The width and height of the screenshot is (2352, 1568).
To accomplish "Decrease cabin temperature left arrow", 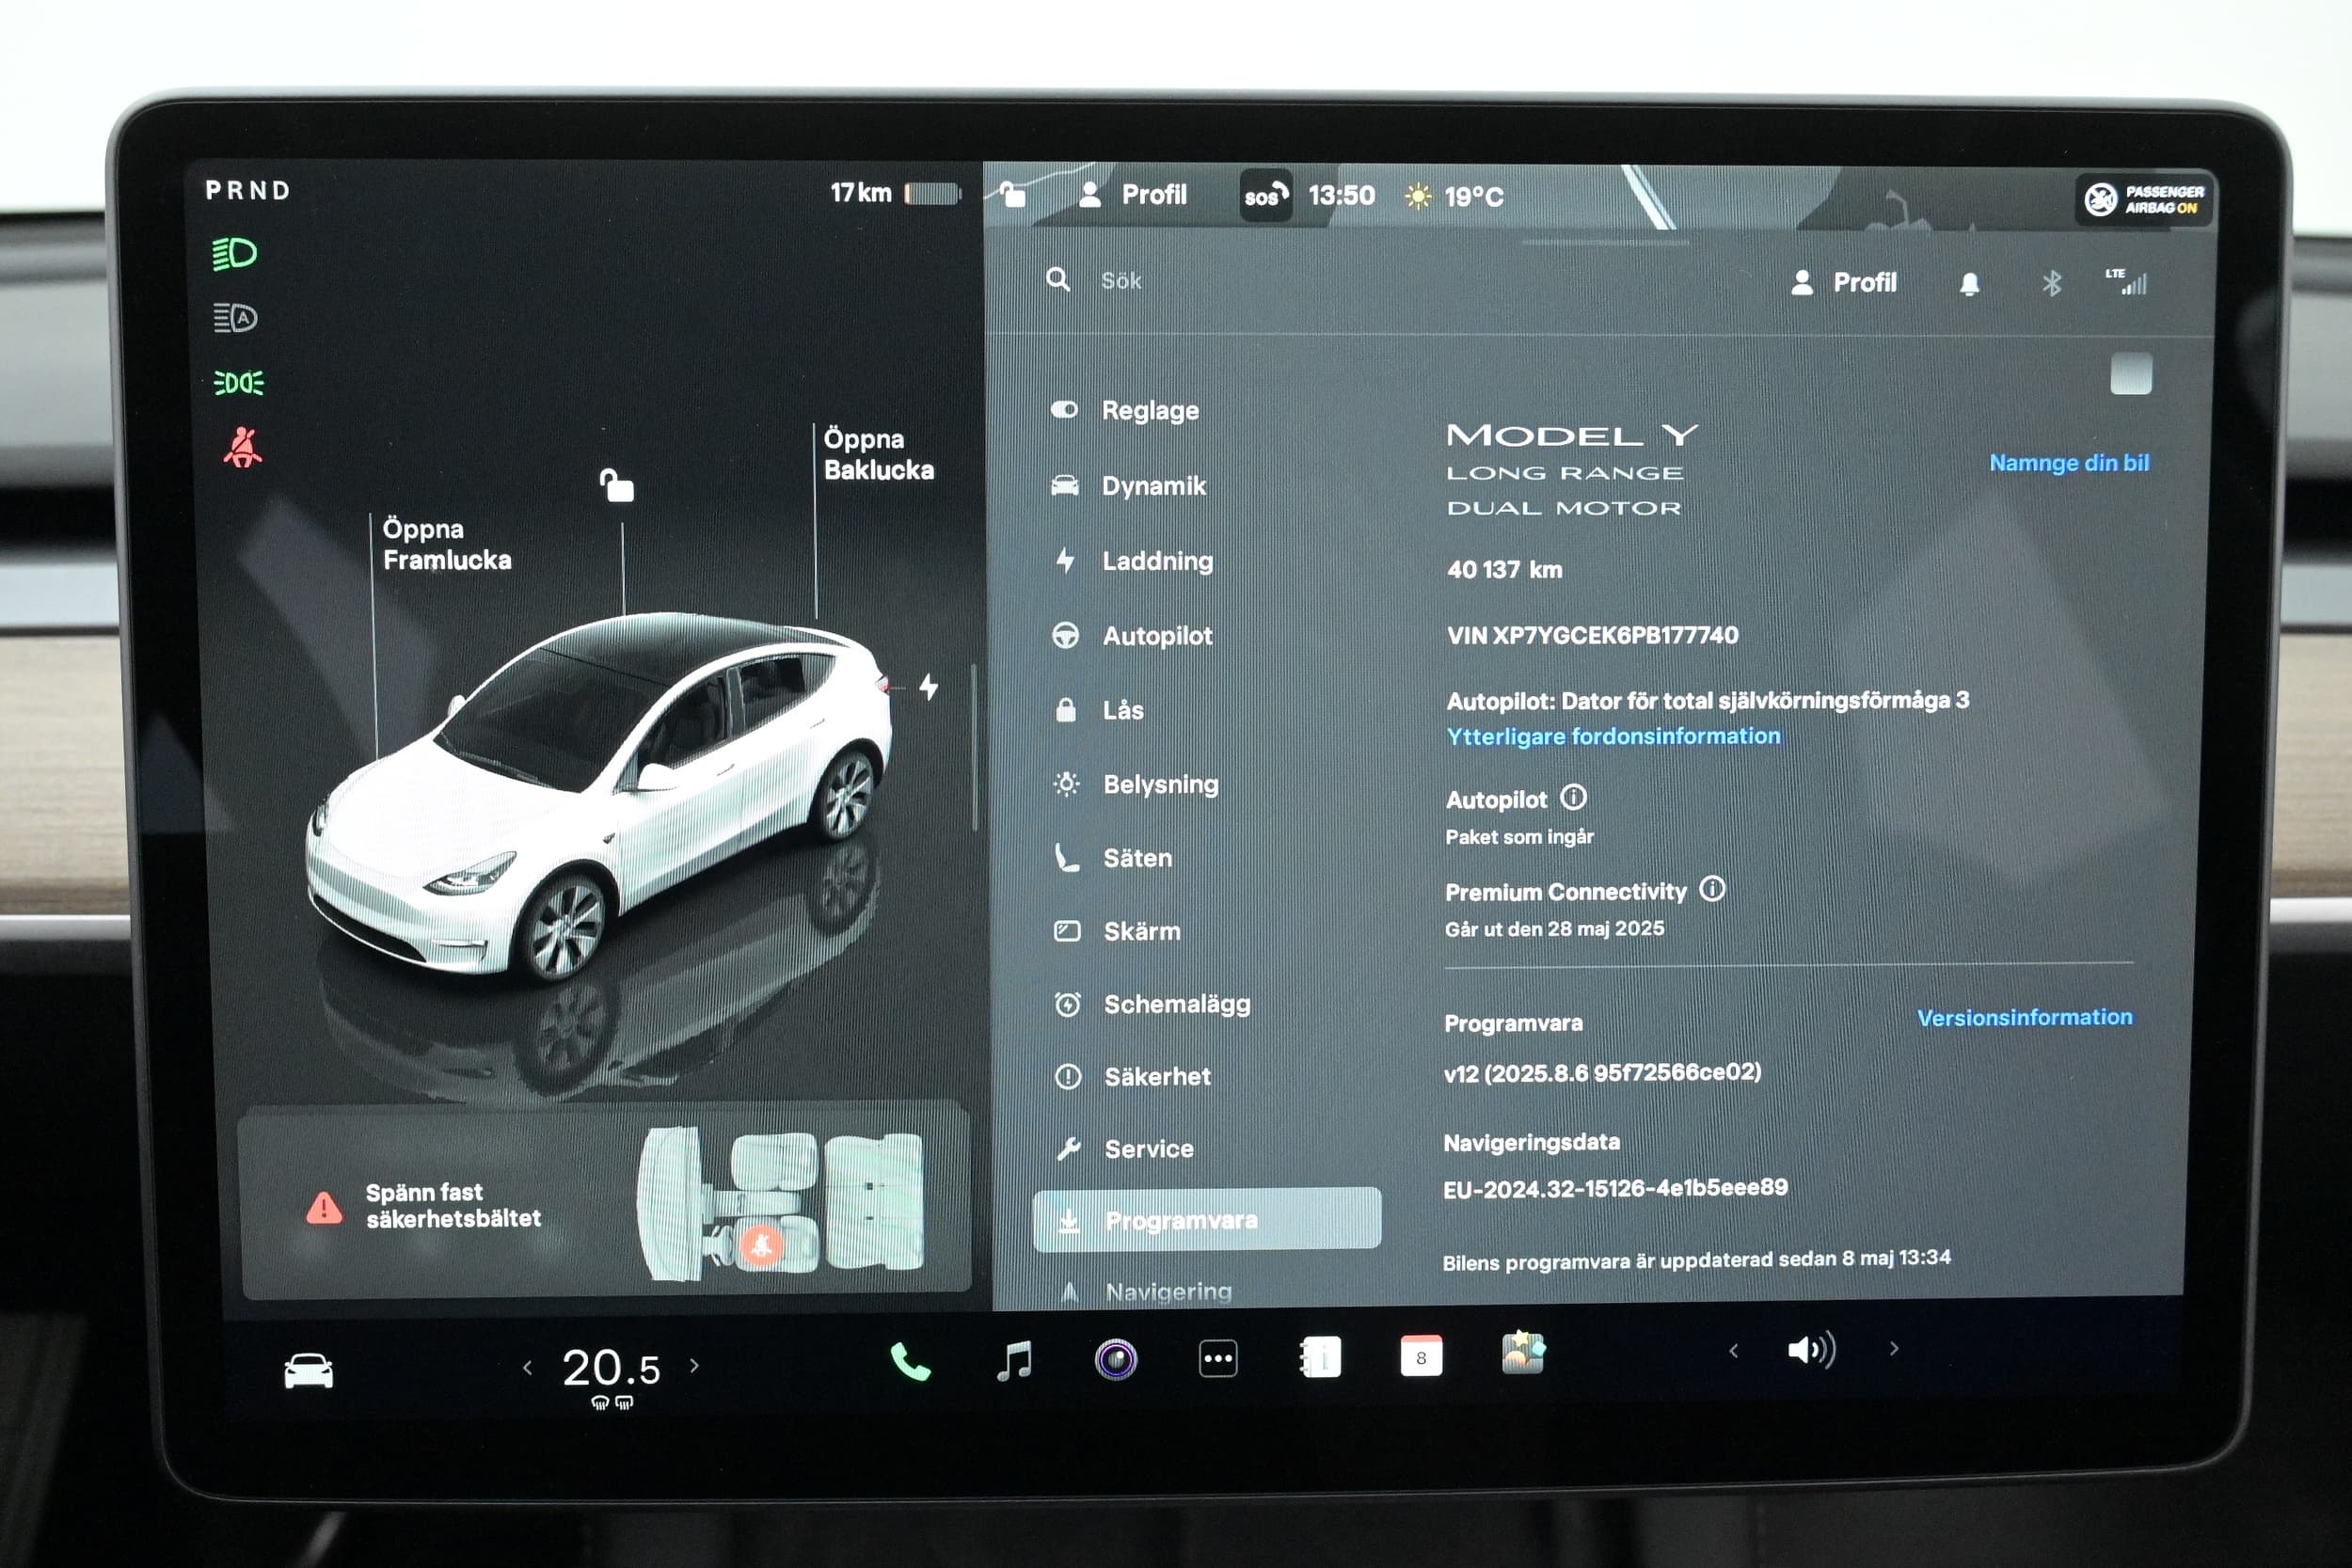I will (528, 1367).
